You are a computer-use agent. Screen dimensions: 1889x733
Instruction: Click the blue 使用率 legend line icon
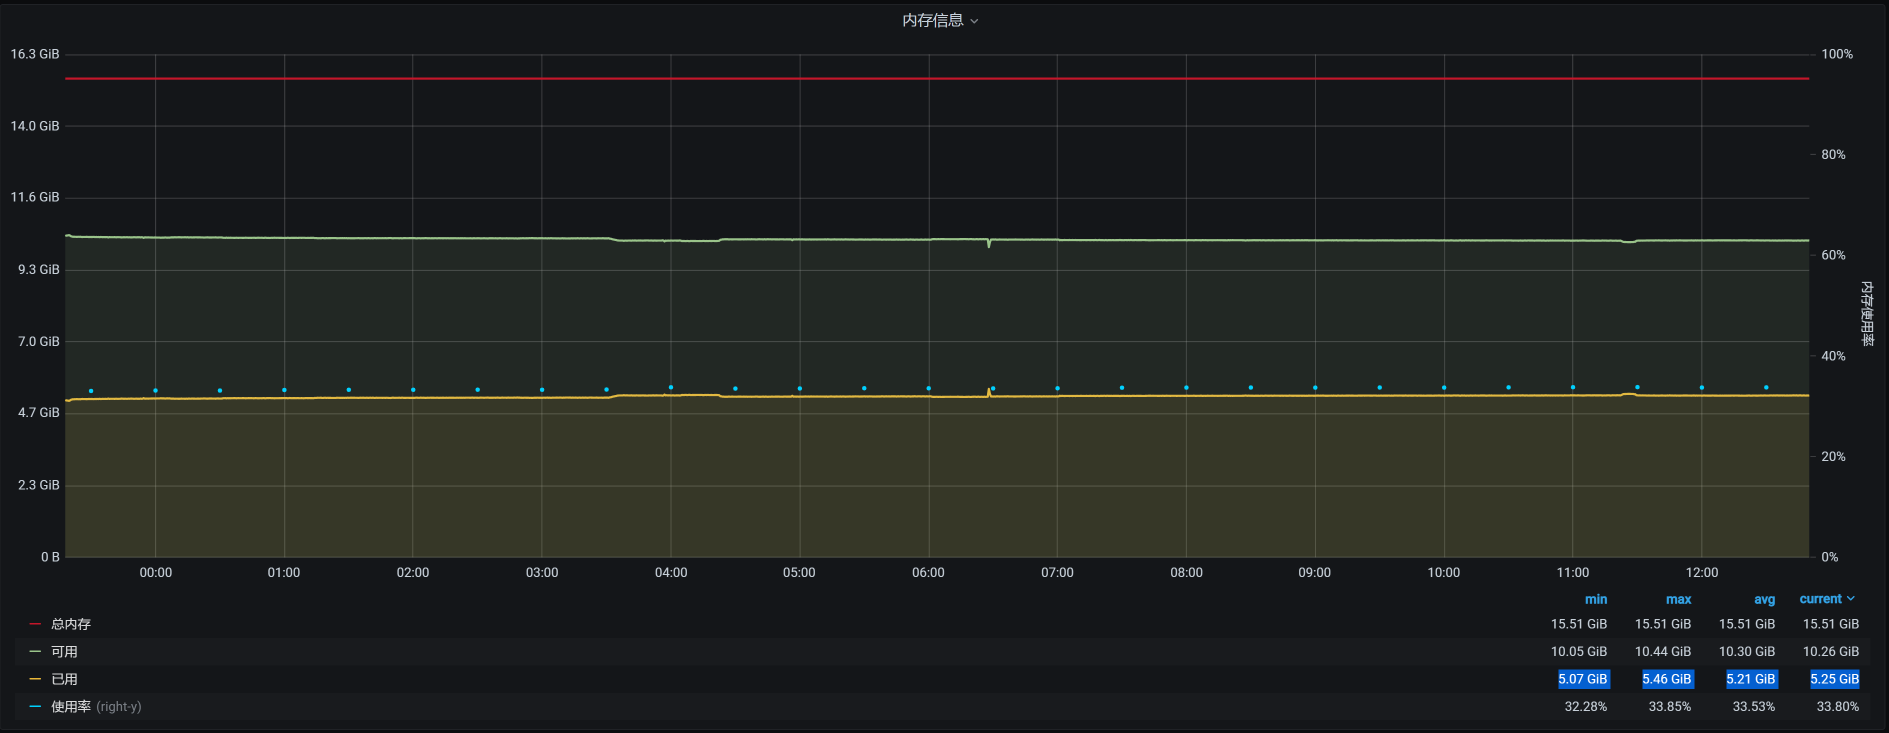pyautogui.click(x=35, y=707)
